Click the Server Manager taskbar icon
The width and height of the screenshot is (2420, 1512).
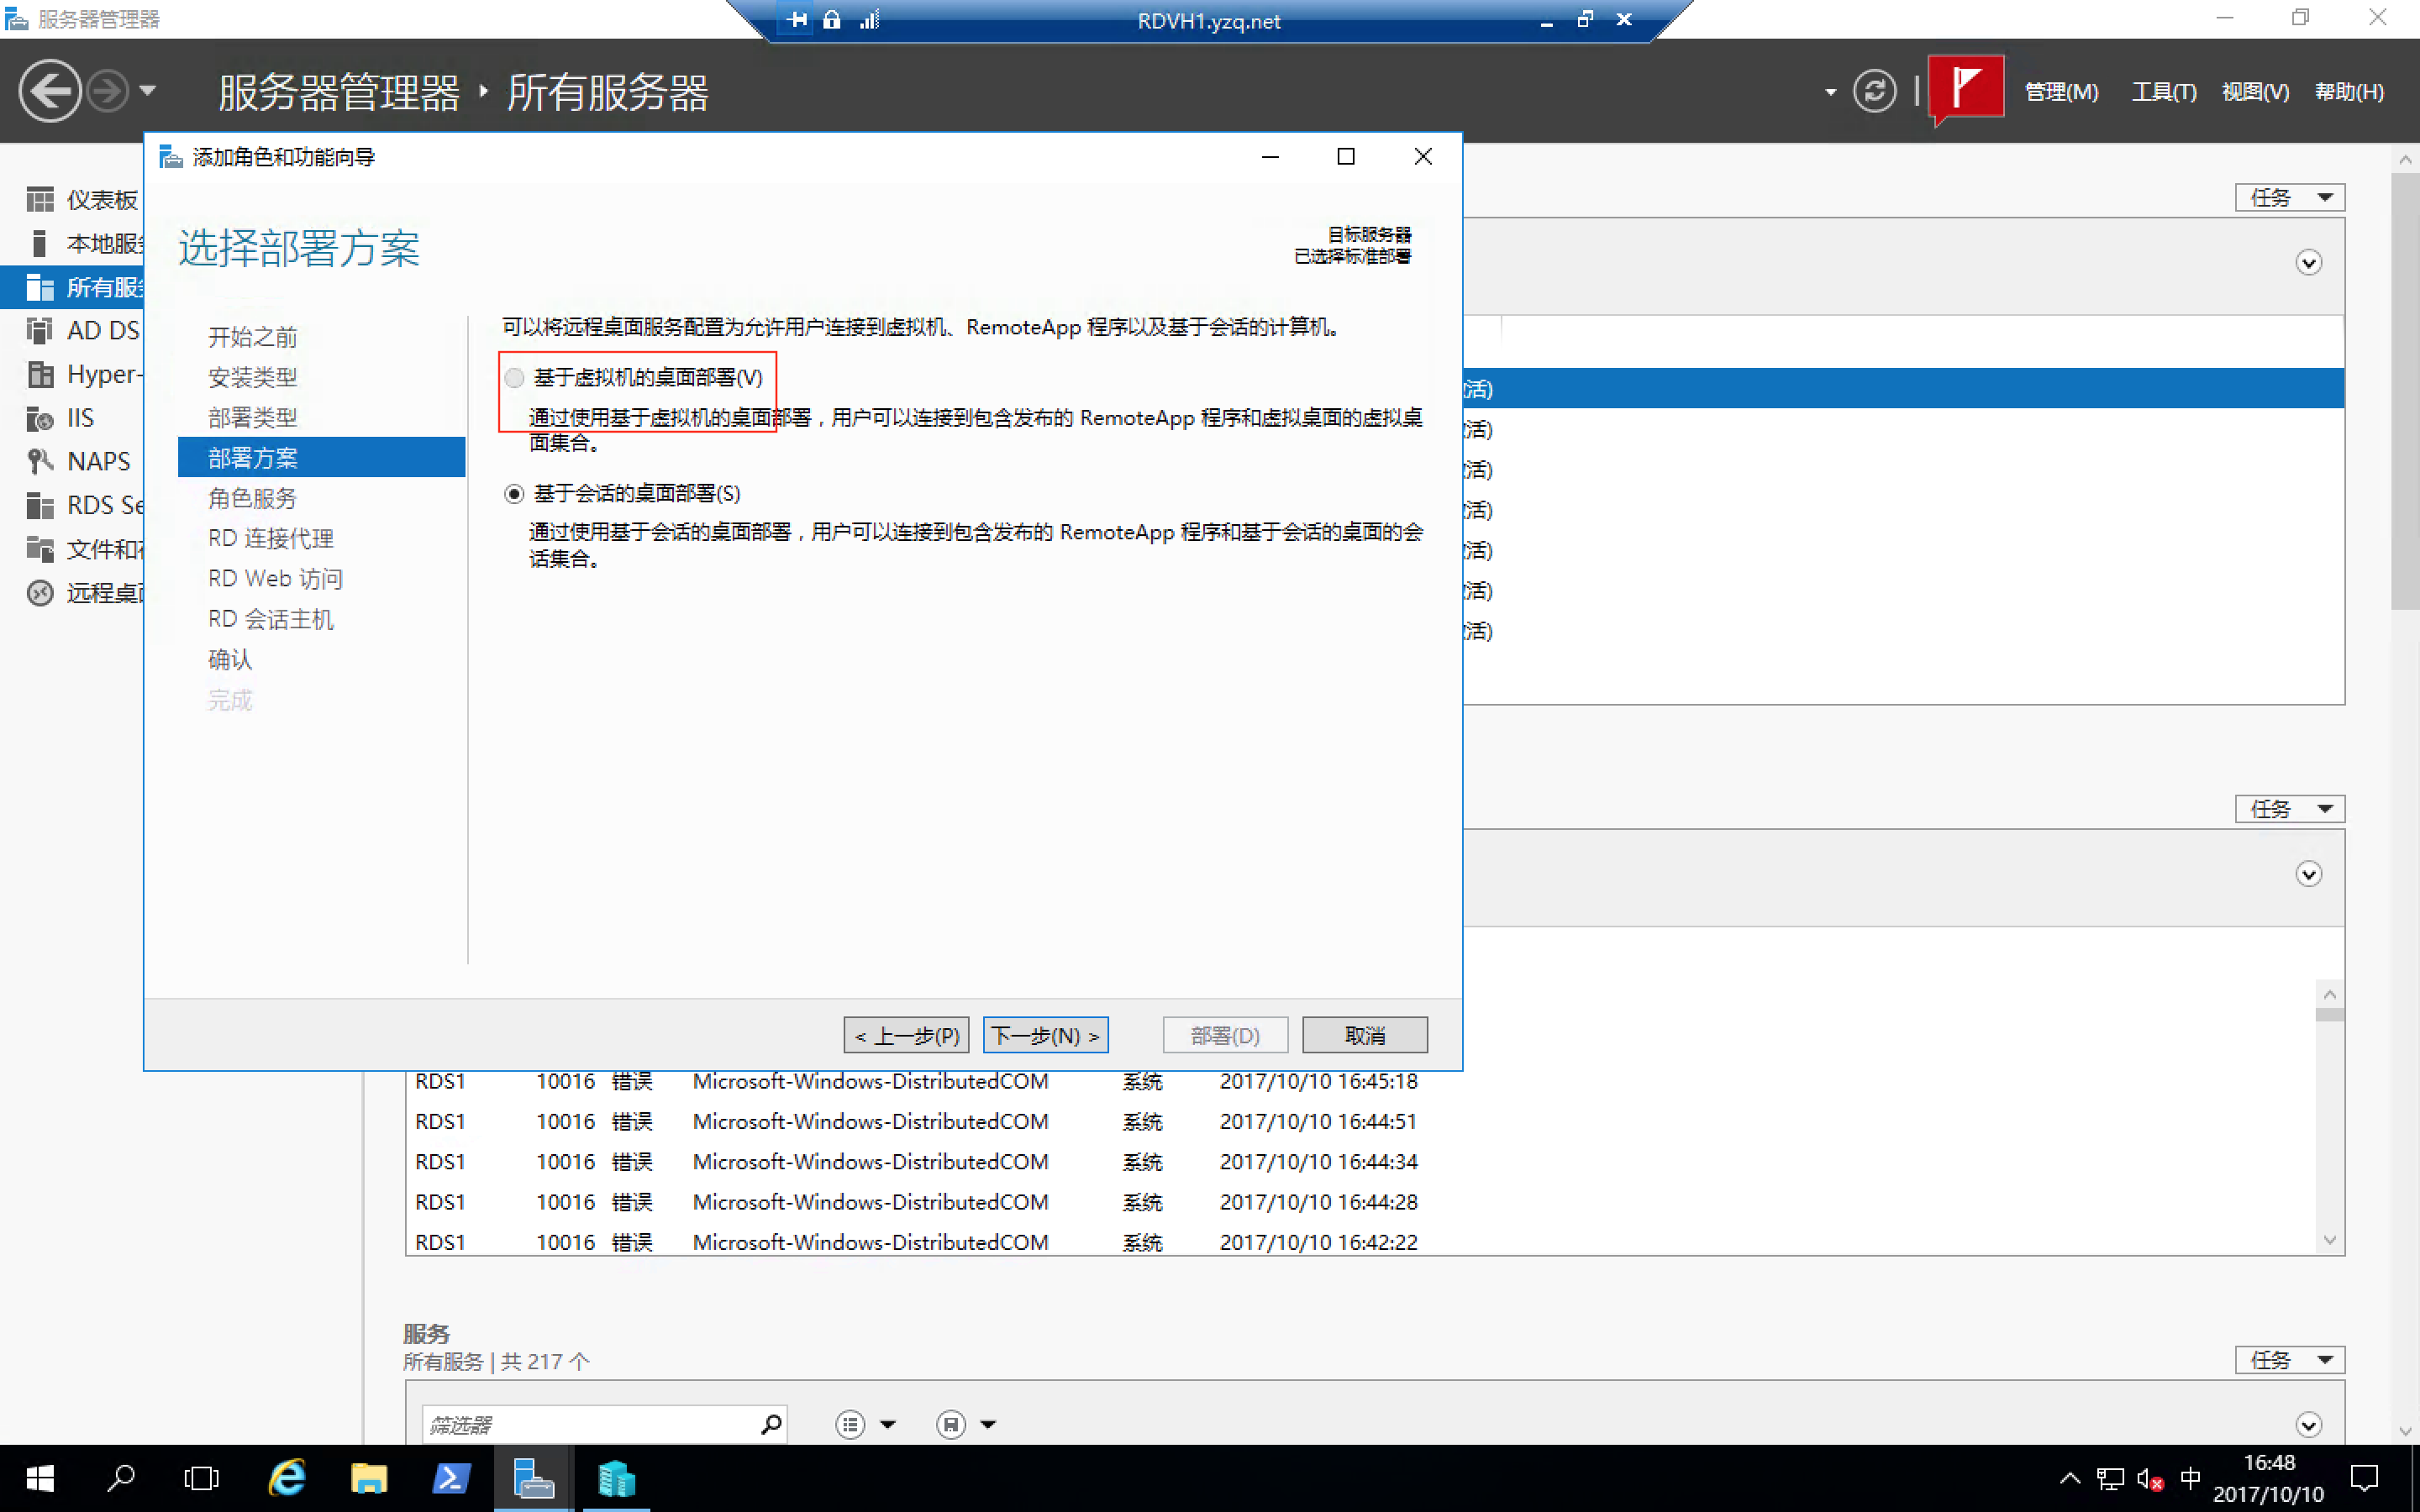tap(533, 1478)
